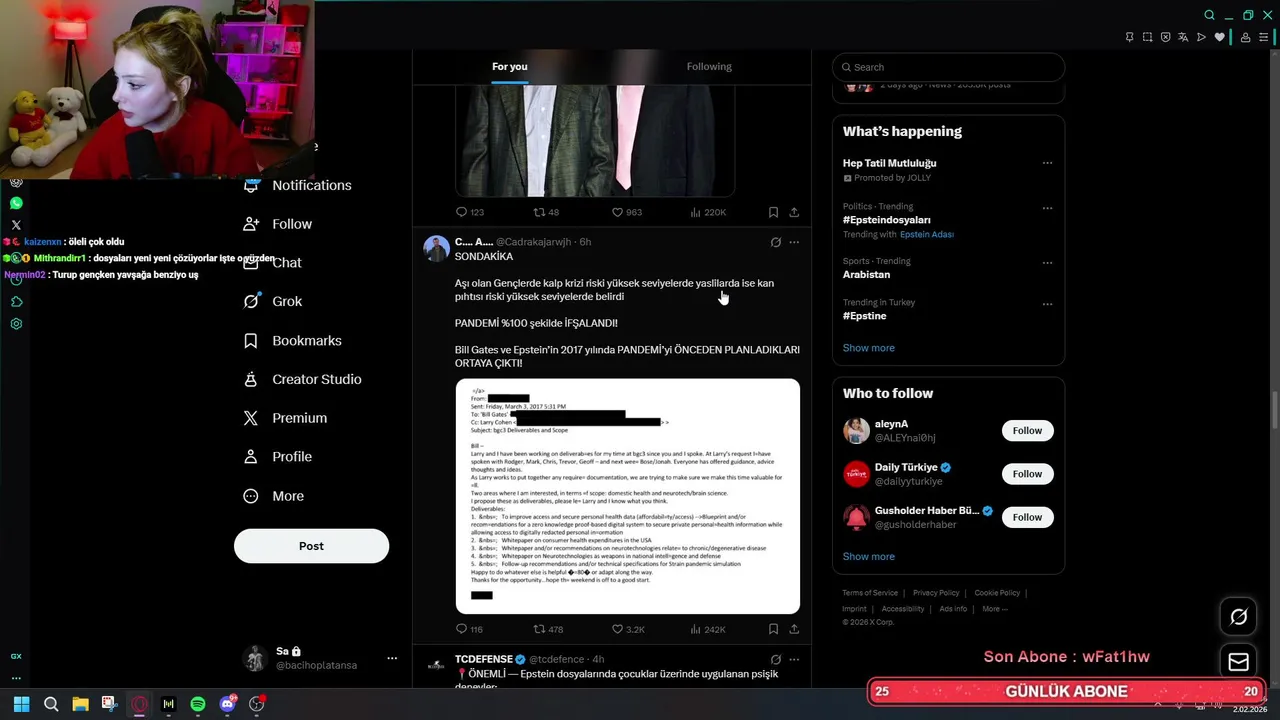The image size is (1280, 720).
Task: Open options for Hep Tatil Mutluluğu trend
Action: click(x=1047, y=163)
